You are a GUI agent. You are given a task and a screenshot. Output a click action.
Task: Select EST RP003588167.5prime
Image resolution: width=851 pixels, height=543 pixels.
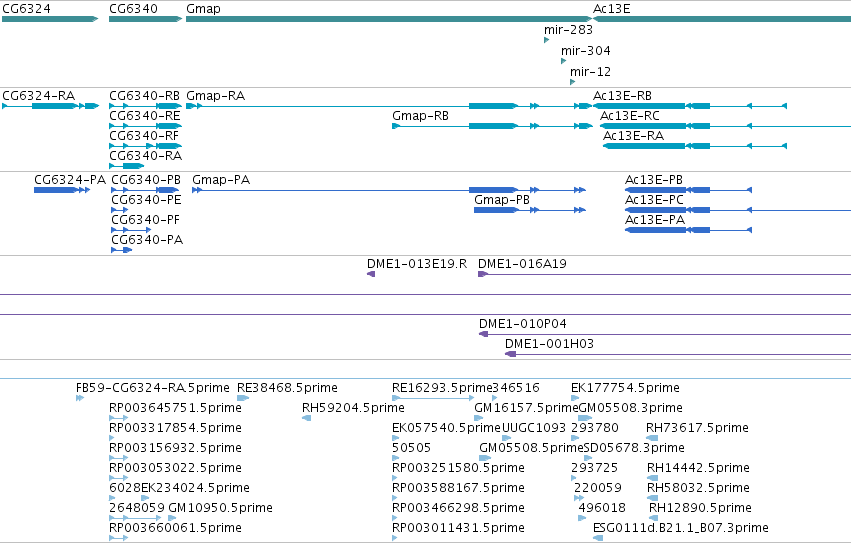pyautogui.click(x=458, y=489)
